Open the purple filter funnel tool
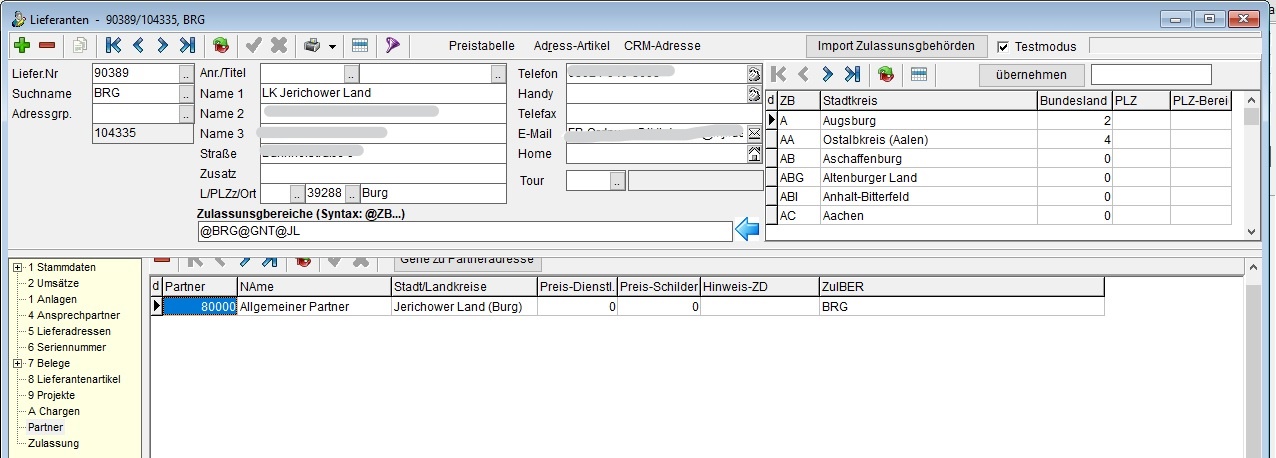This screenshot has height=458, width=1276. [393, 46]
